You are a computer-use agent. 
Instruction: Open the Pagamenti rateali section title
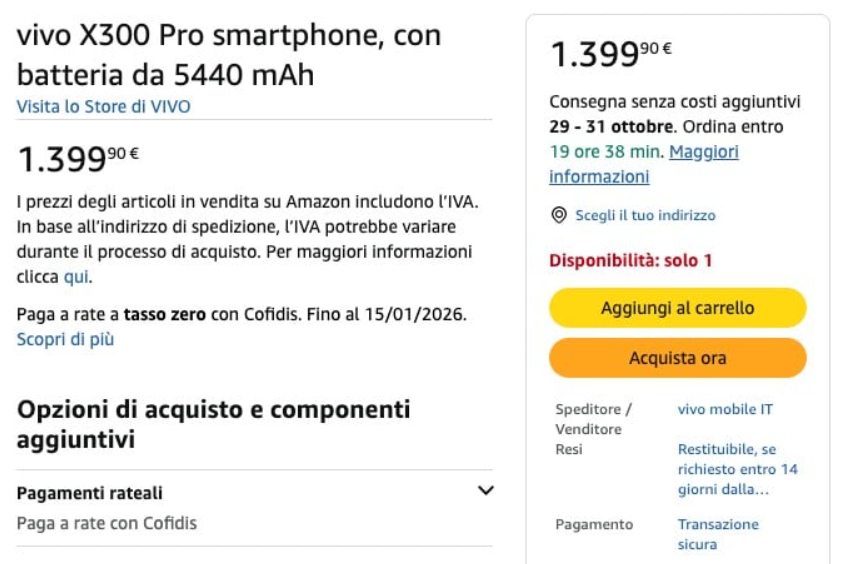90,493
